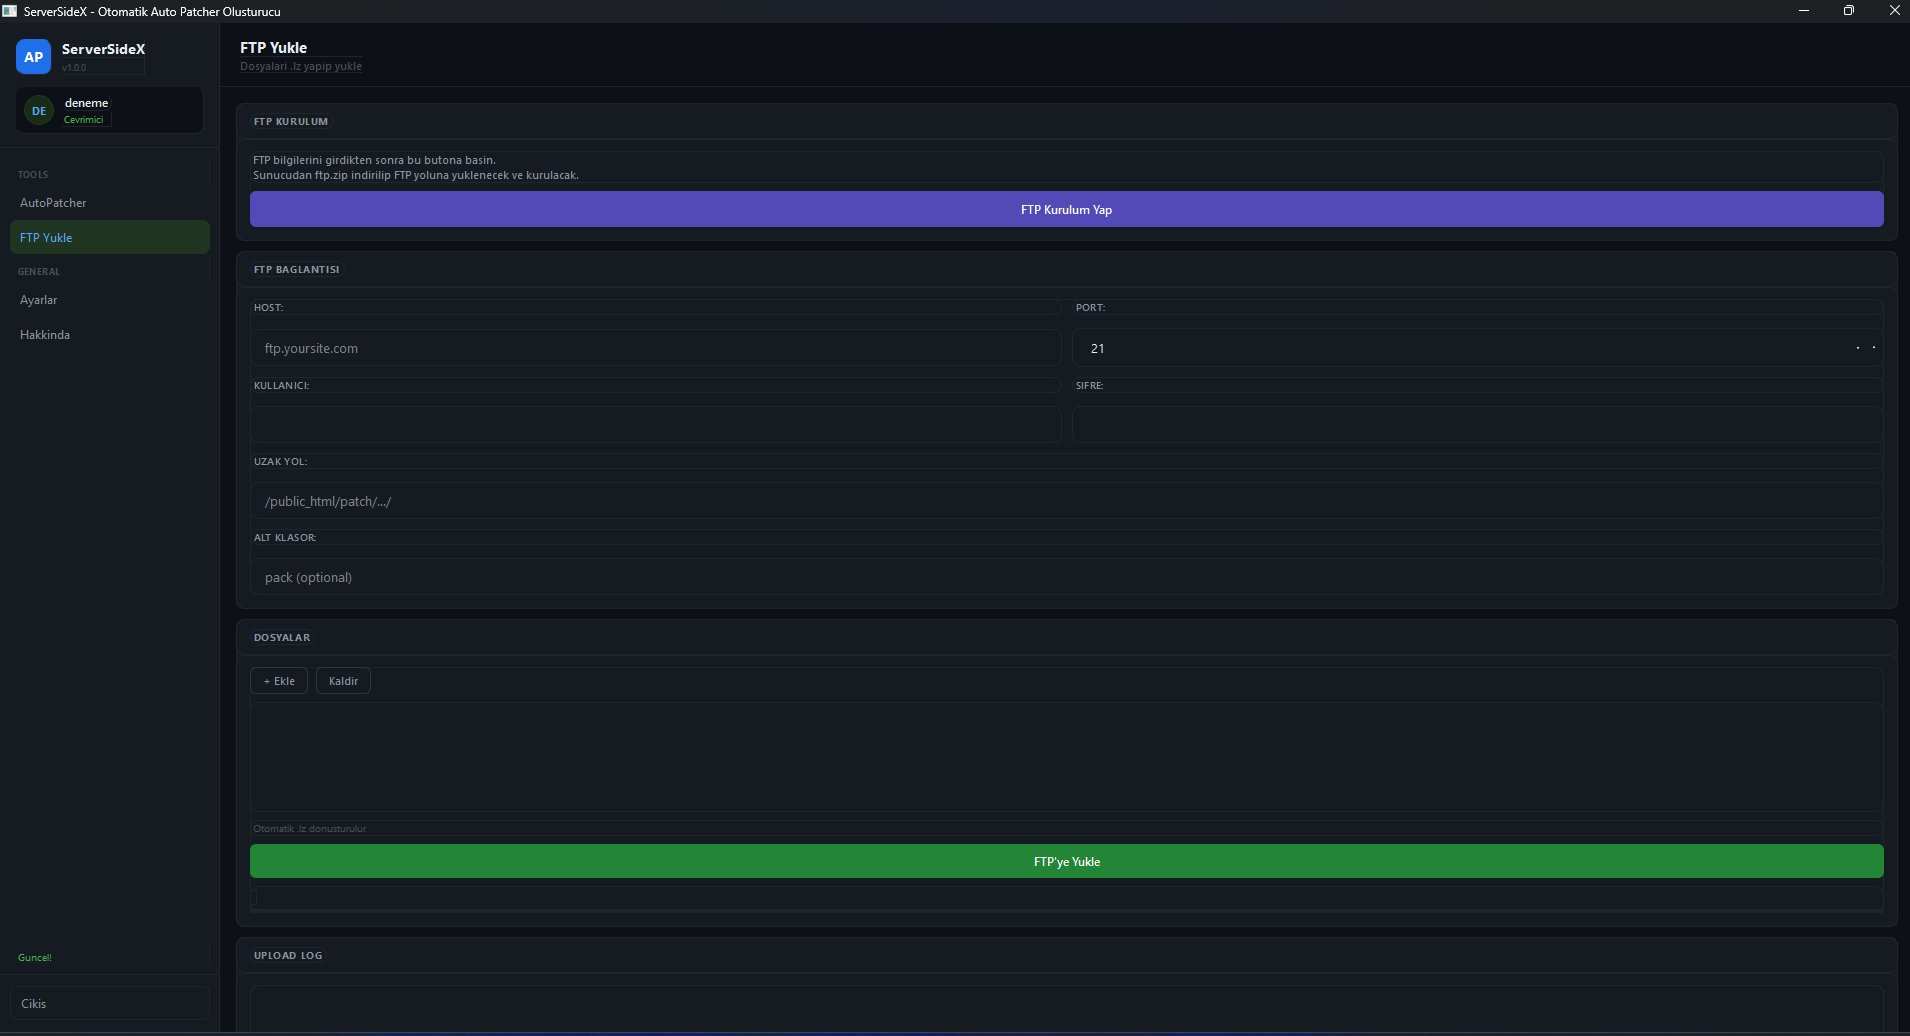This screenshot has width=1910, height=1036.
Task: Click the + Ekle file button
Action: 279,681
